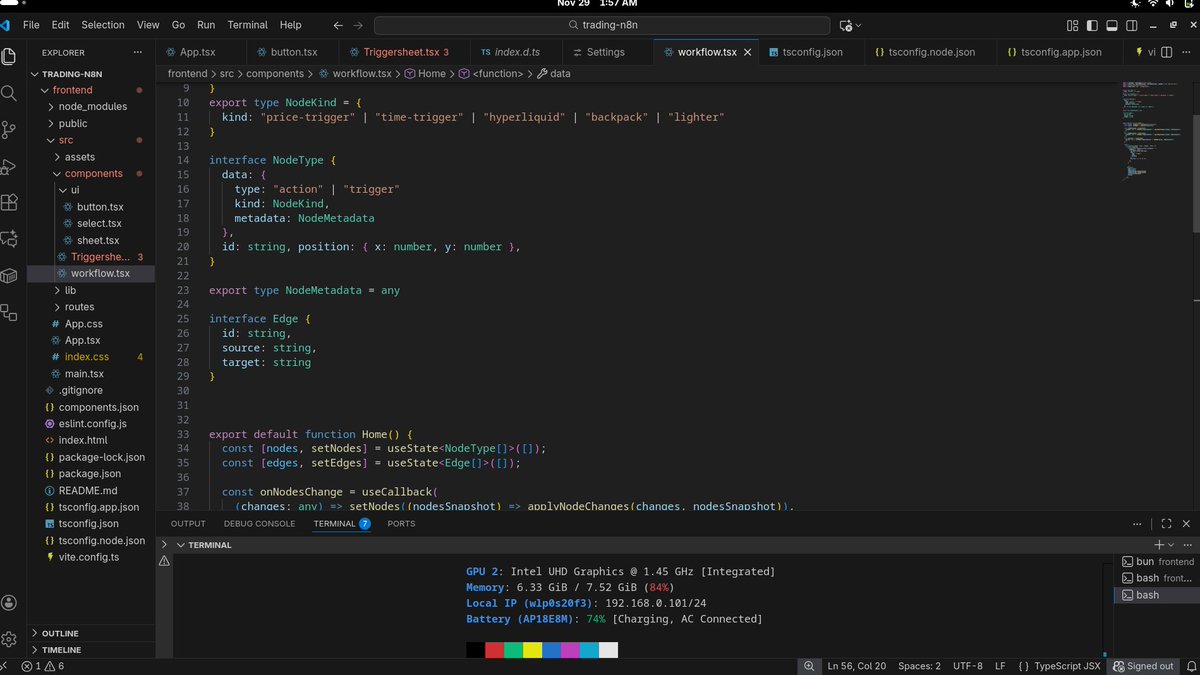Viewport: 1200px width, 675px height.
Task: Open the Run and Debug view
Action: pos(9,166)
